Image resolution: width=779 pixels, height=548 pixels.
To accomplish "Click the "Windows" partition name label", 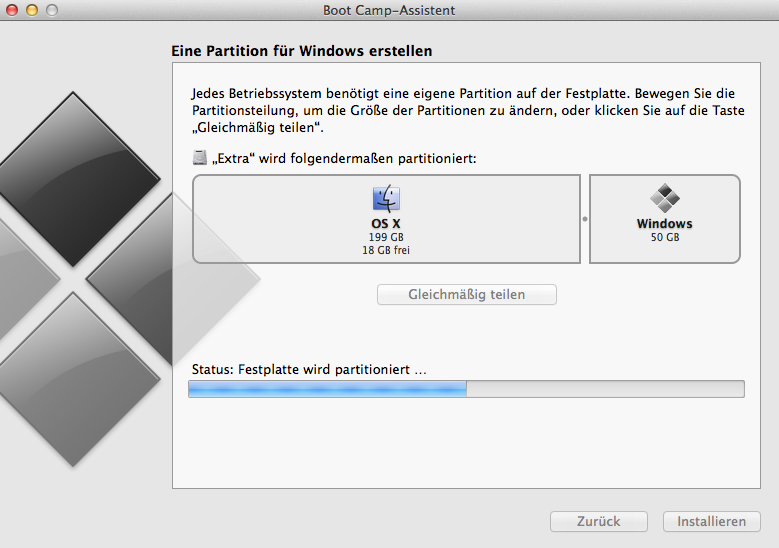I will coord(665,224).
